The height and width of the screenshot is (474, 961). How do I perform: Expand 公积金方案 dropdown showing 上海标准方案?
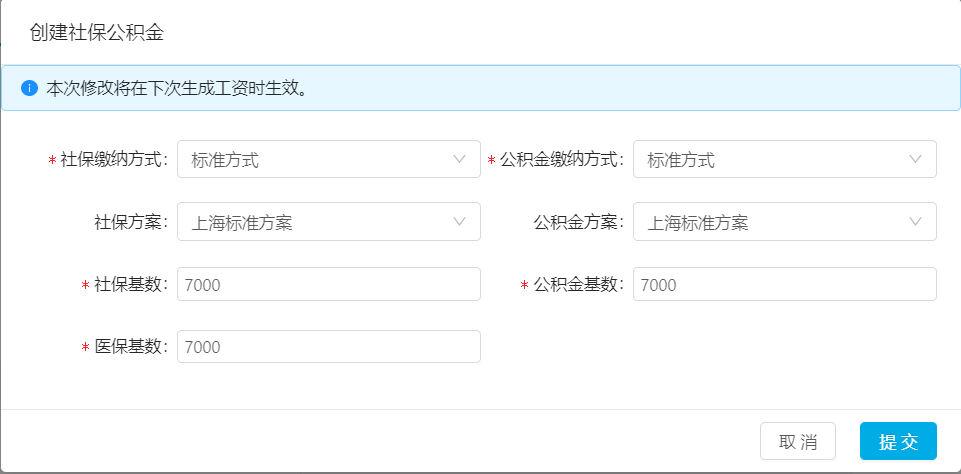[x=784, y=221]
